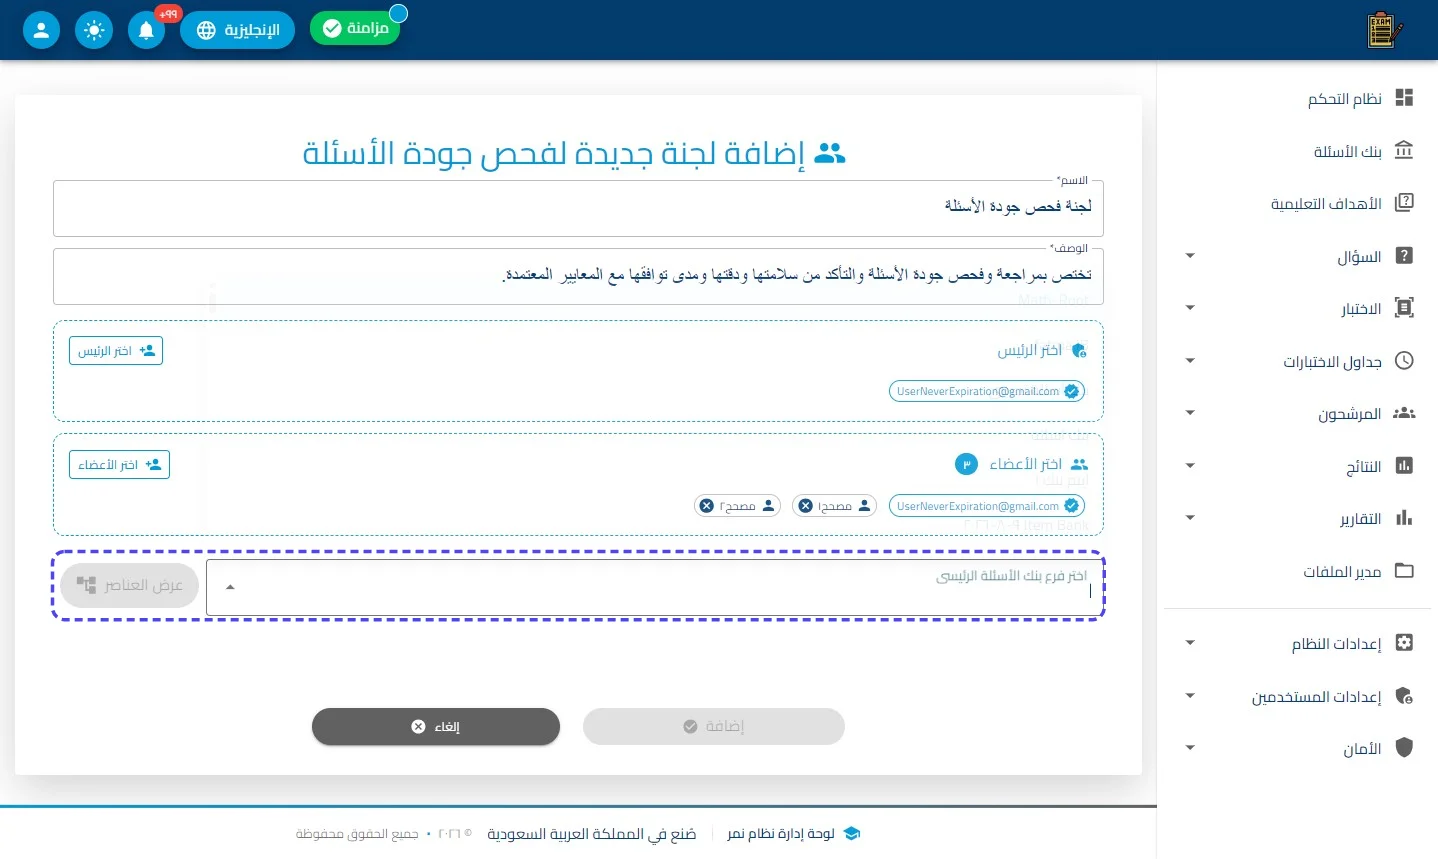
Task: Click the مدير الملفات folder icon
Action: point(1404,571)
